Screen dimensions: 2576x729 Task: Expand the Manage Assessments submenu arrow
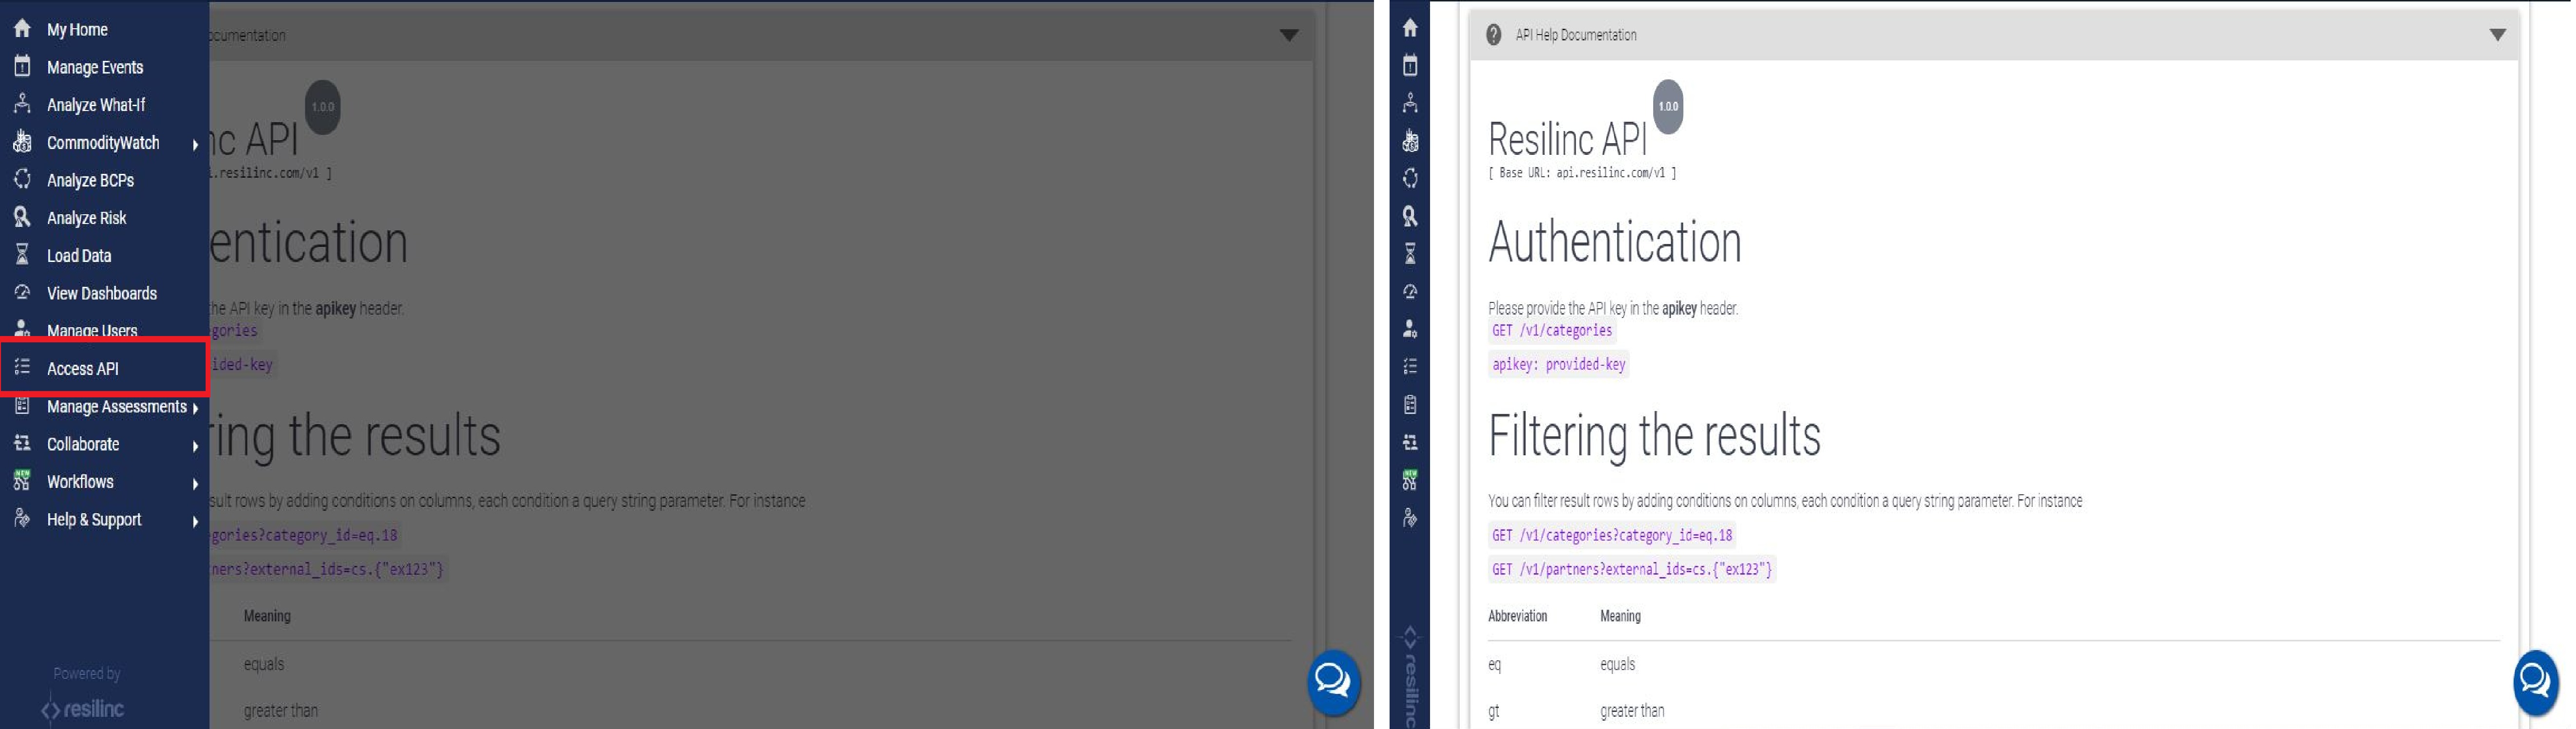(195, 408)
